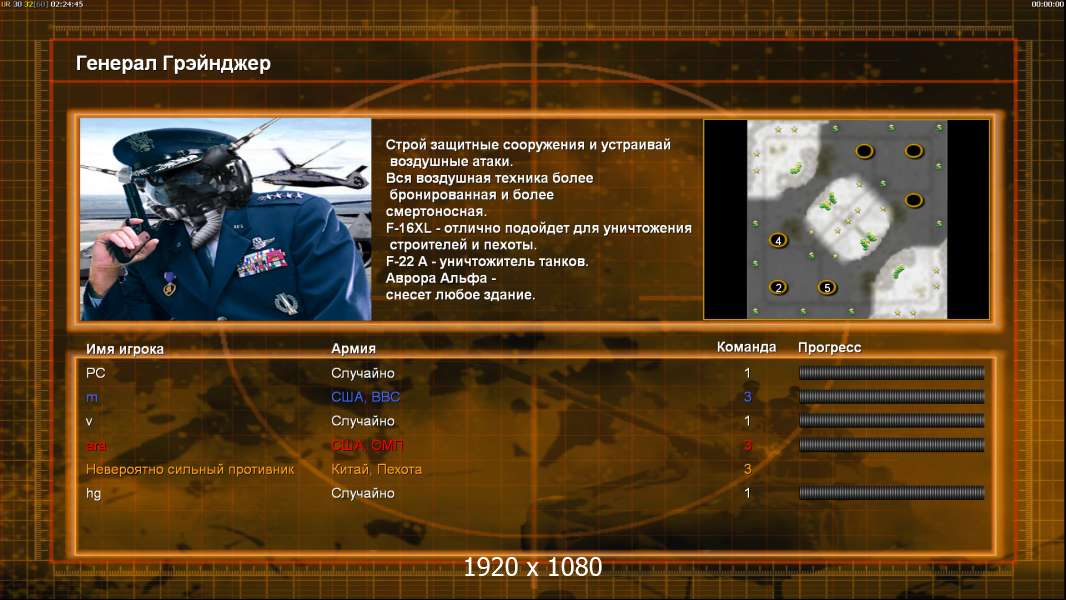1066x600 pixels.
Task: Click the progress bar in the red США, СМП row
Action: tap(891, 445)
